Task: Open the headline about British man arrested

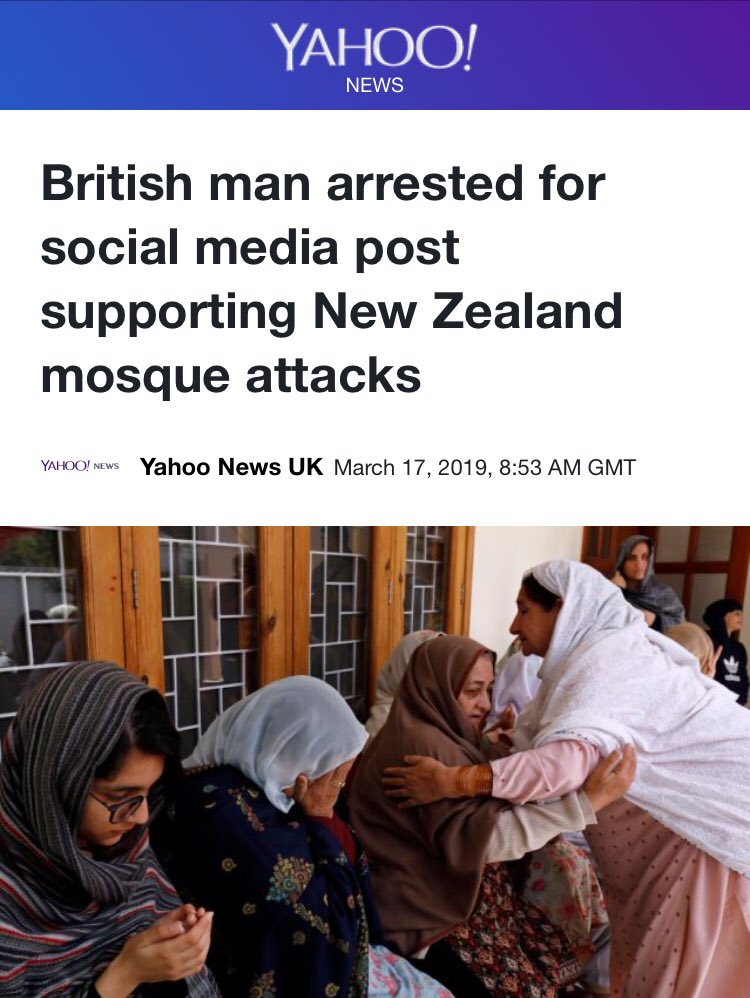Action: tap(332, 279)
